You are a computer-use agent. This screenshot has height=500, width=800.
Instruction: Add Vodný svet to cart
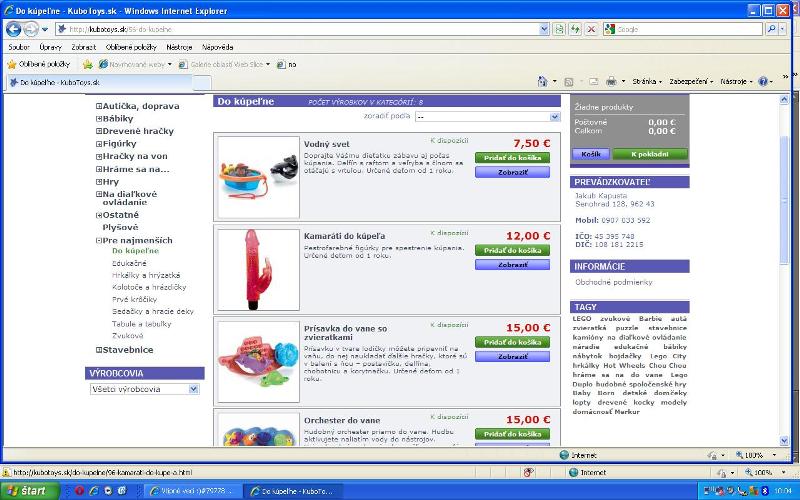(x=512, y=158)
